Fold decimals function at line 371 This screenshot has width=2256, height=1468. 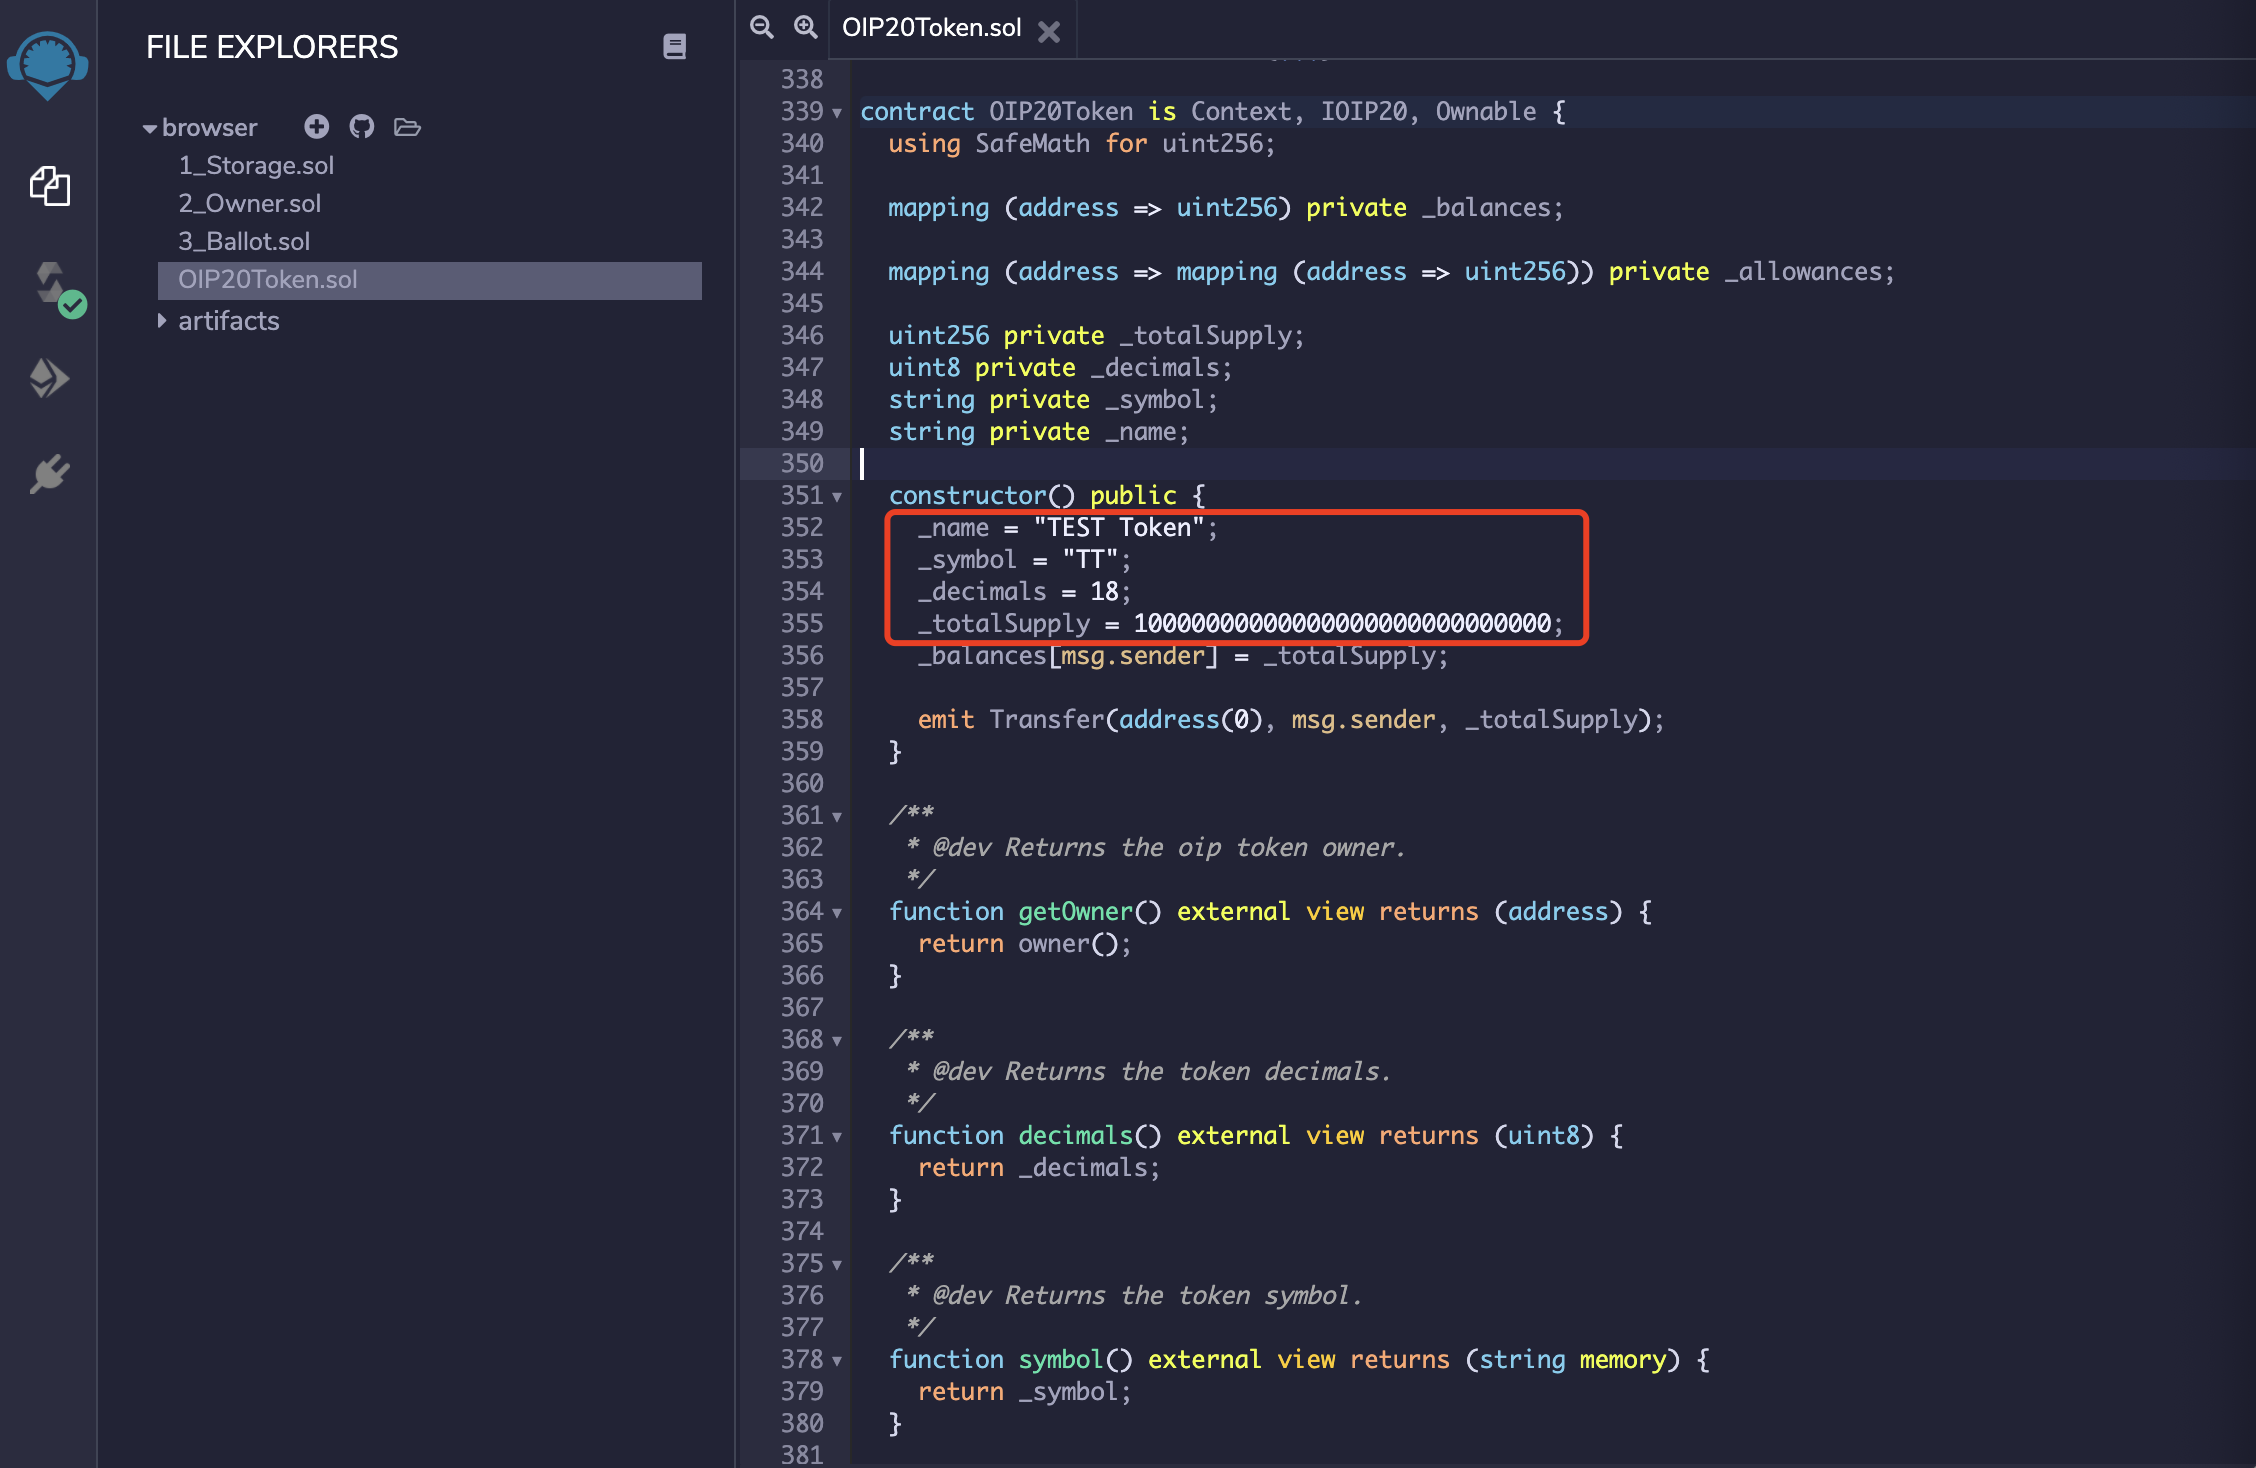[x=837, y=1137]
